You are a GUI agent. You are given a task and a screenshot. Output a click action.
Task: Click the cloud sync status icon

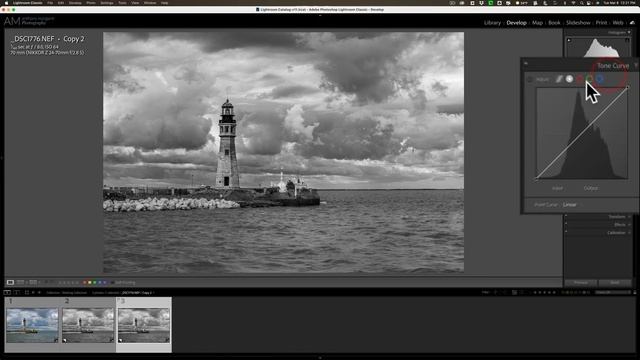coord(632,23)
